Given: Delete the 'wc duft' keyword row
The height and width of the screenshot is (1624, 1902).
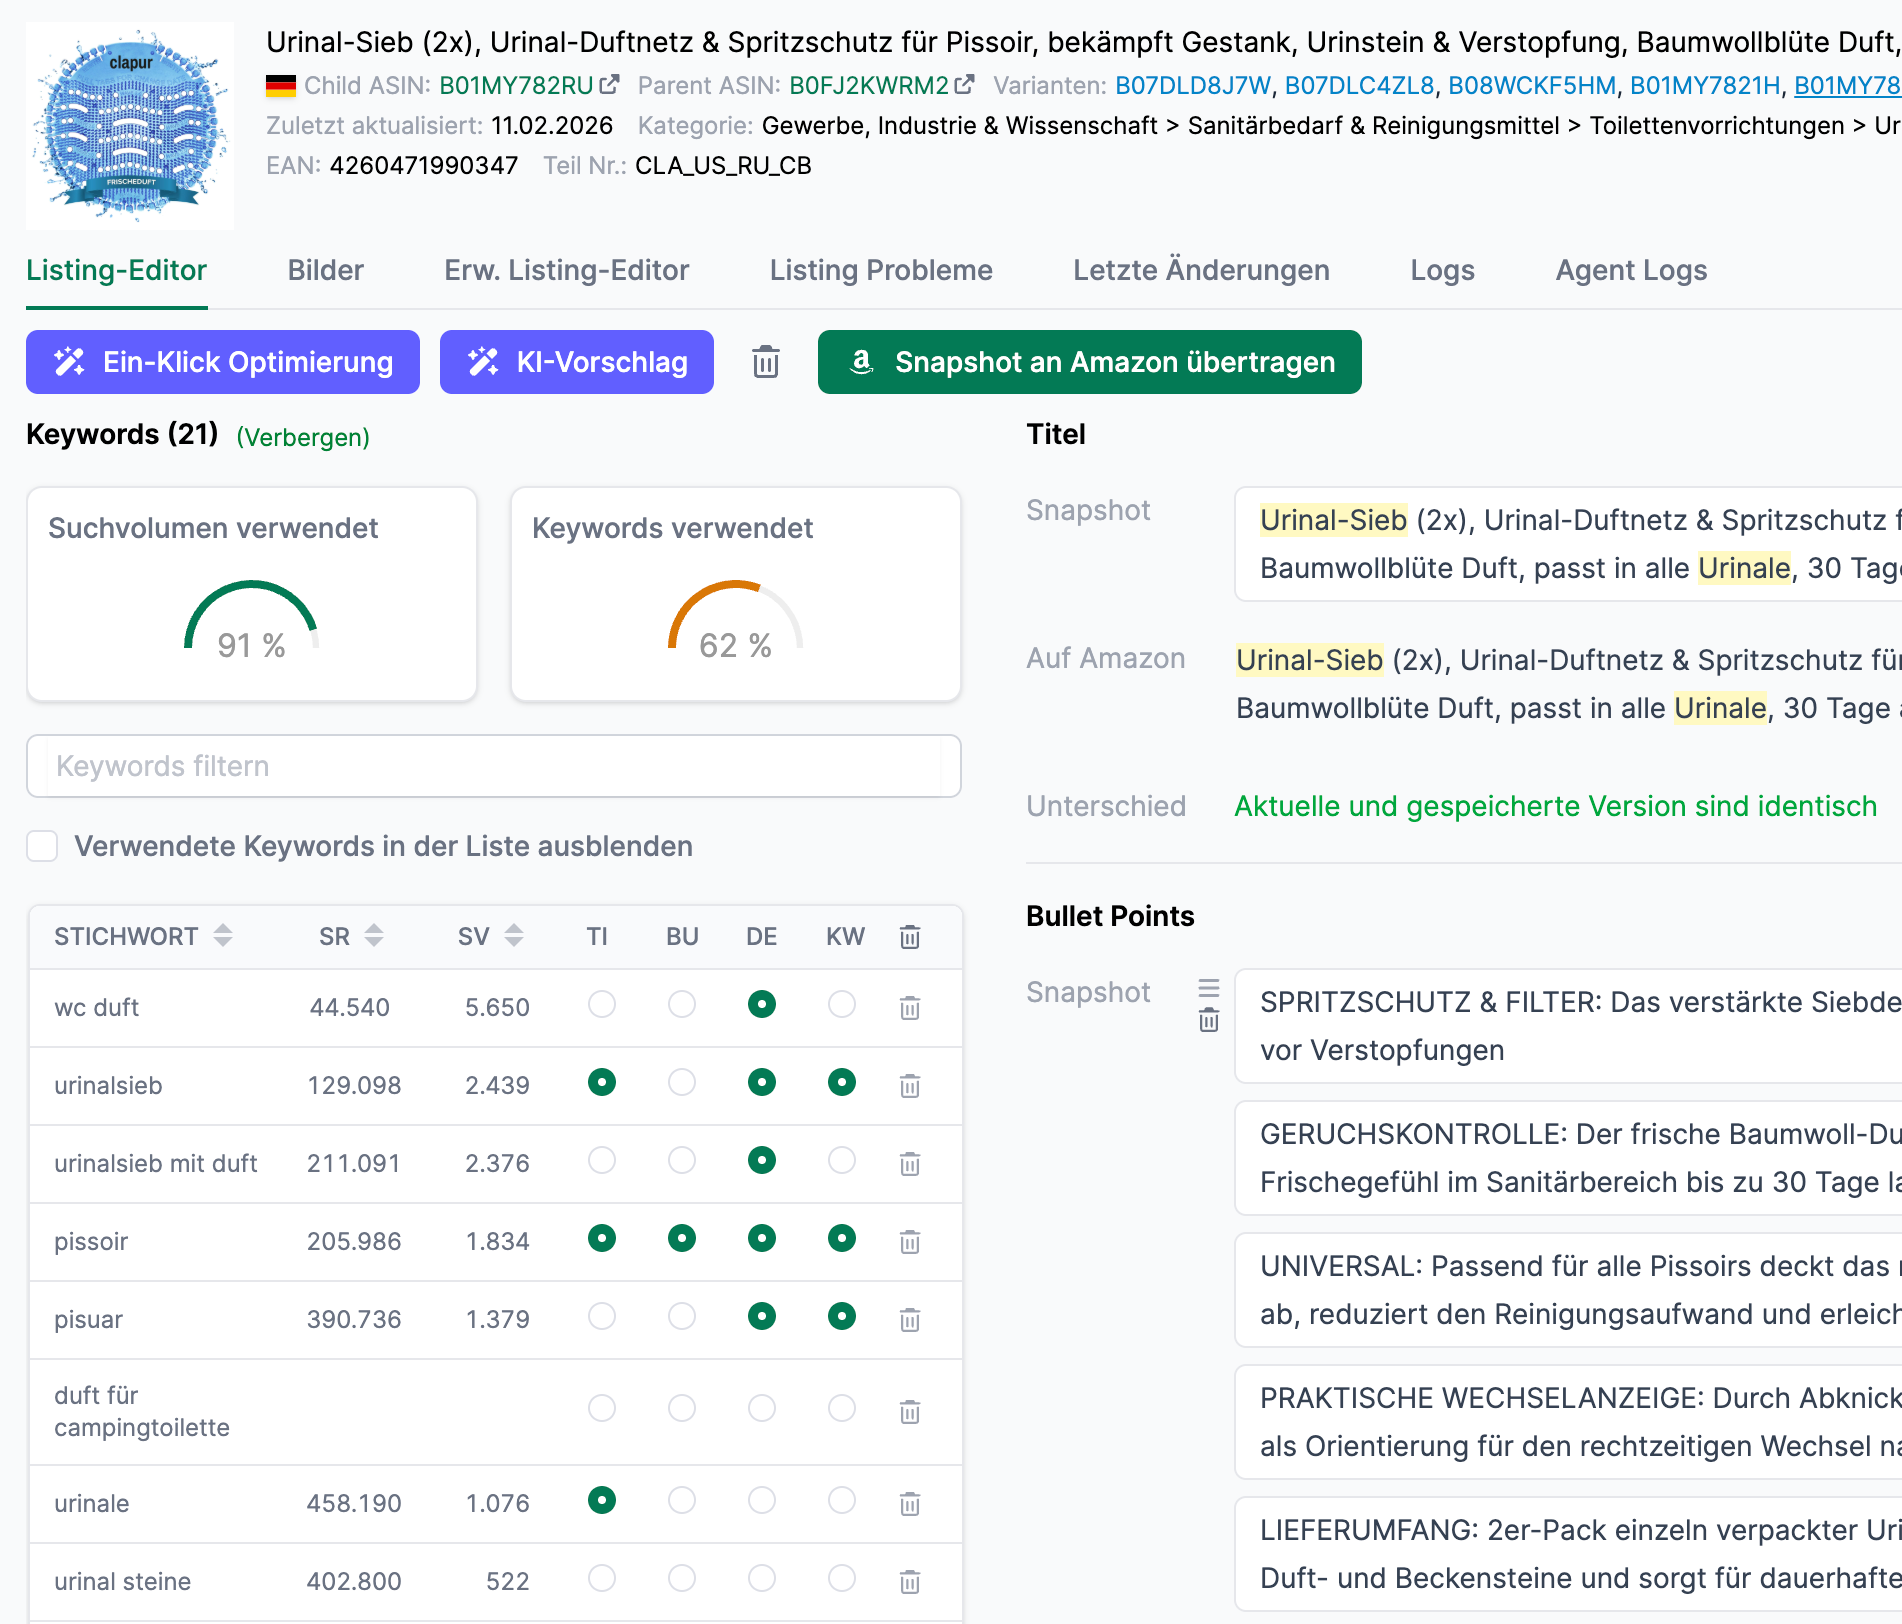Looking at the screenshot, I should 909,1008.
